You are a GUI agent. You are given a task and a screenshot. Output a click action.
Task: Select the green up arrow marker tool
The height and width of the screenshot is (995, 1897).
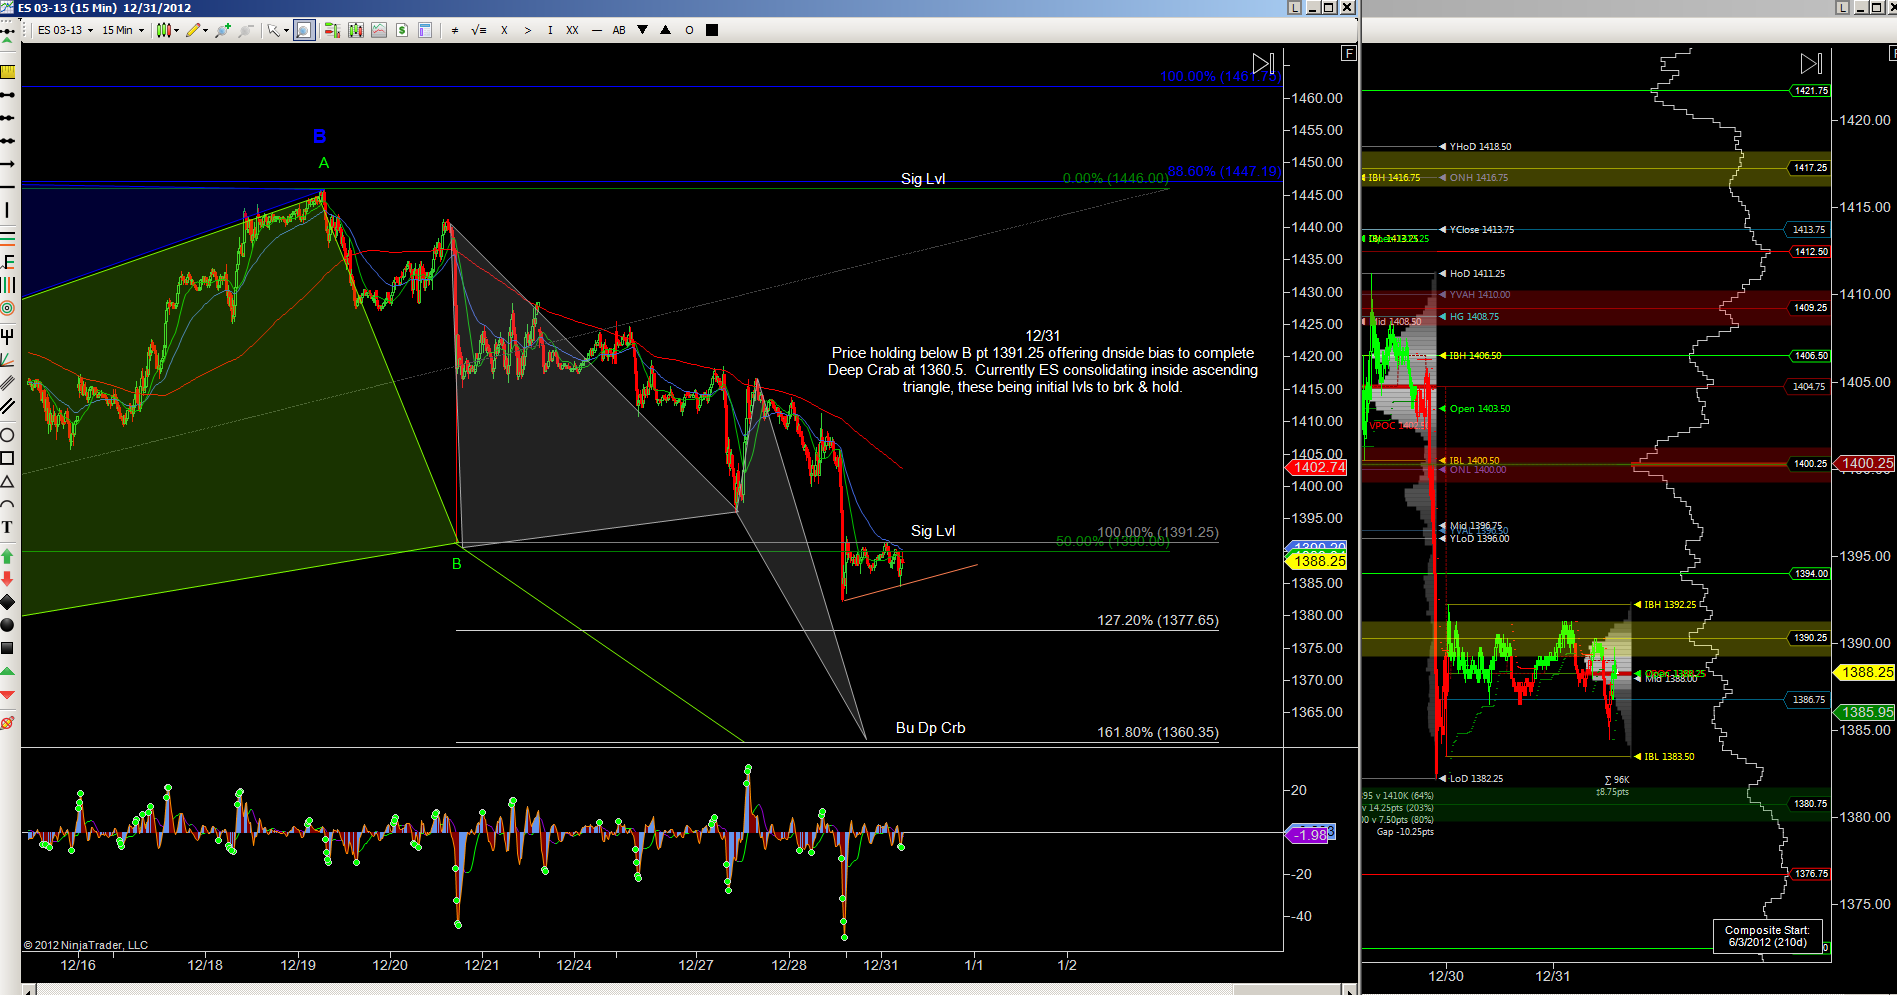(7, 555)
